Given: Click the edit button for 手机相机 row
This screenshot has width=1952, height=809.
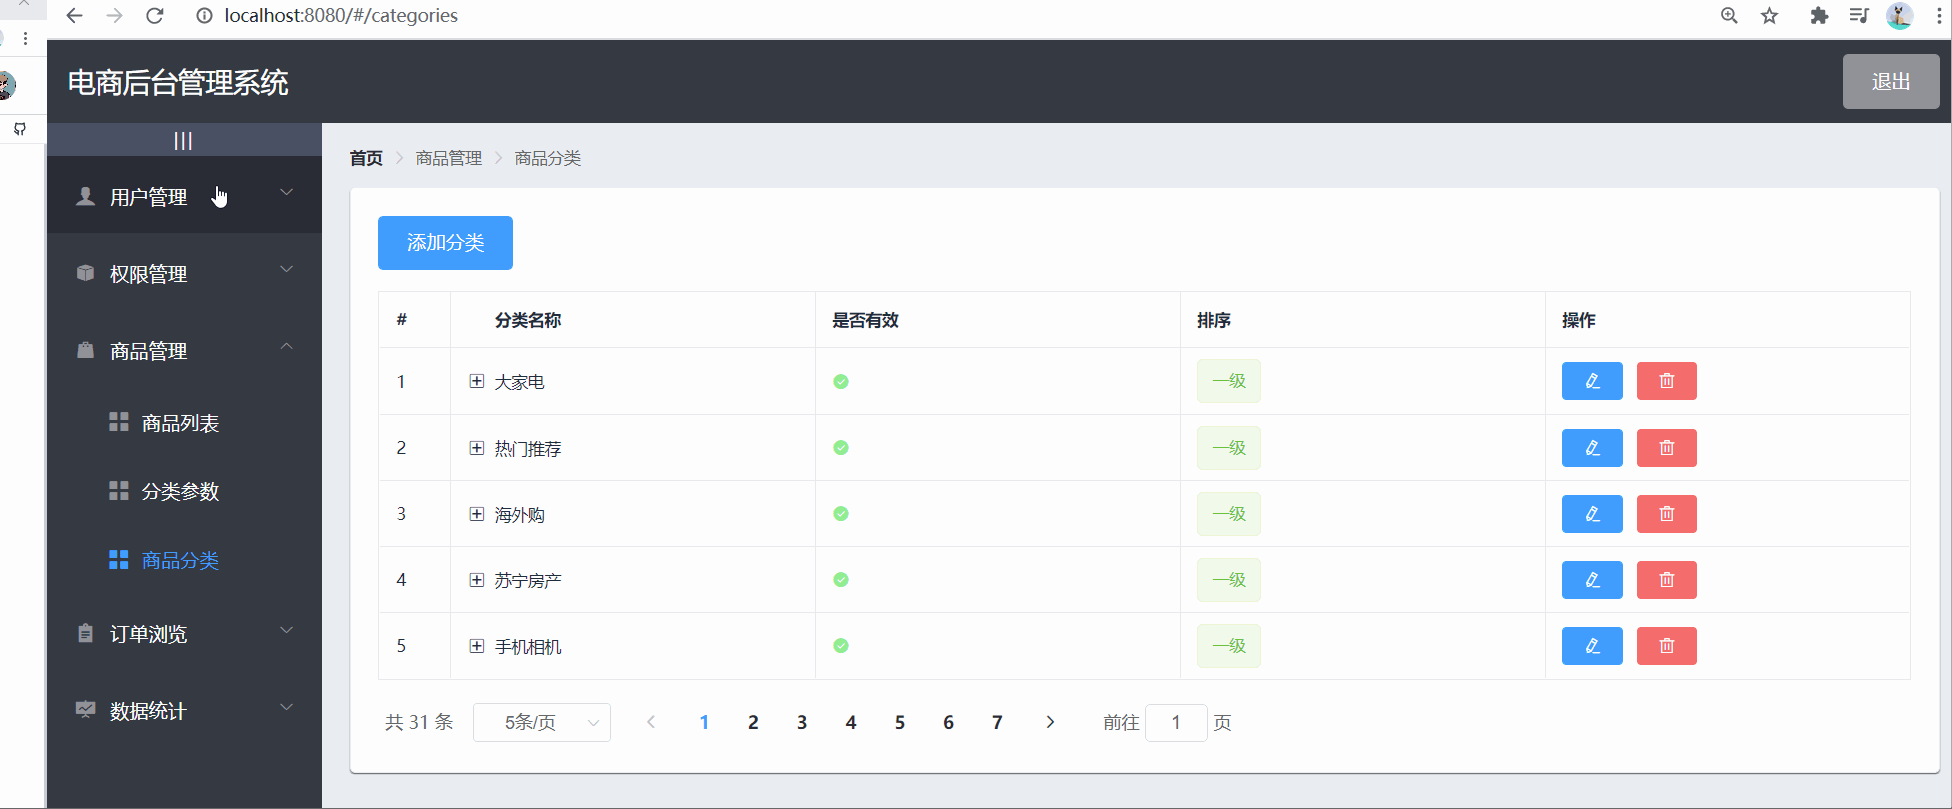Looking at the screenshot, I should click(1592, 646).
